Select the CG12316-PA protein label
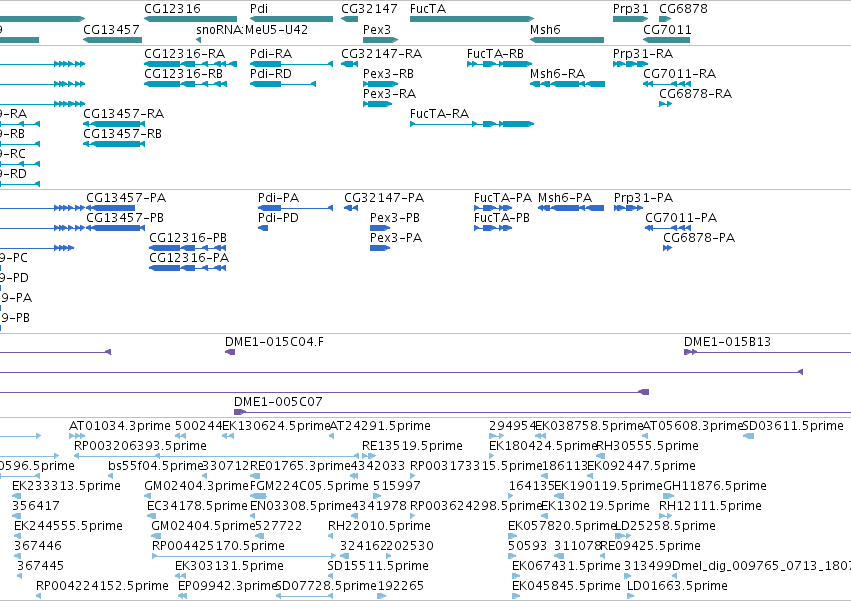This screenshot has height=601, width=851. (x=189, y=258)
